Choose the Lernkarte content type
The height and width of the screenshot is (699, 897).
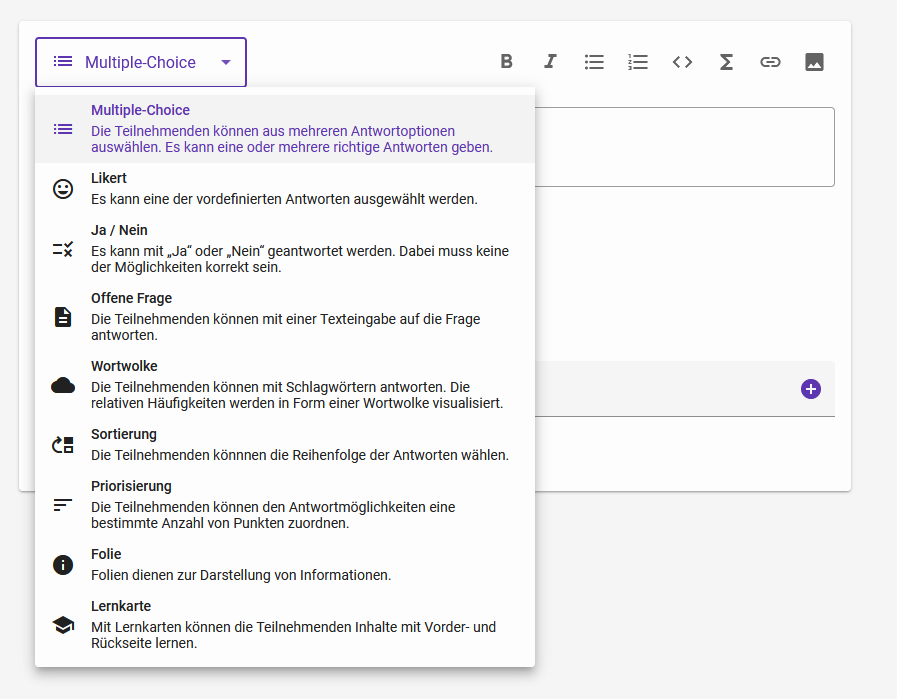(x=285, y=625)
